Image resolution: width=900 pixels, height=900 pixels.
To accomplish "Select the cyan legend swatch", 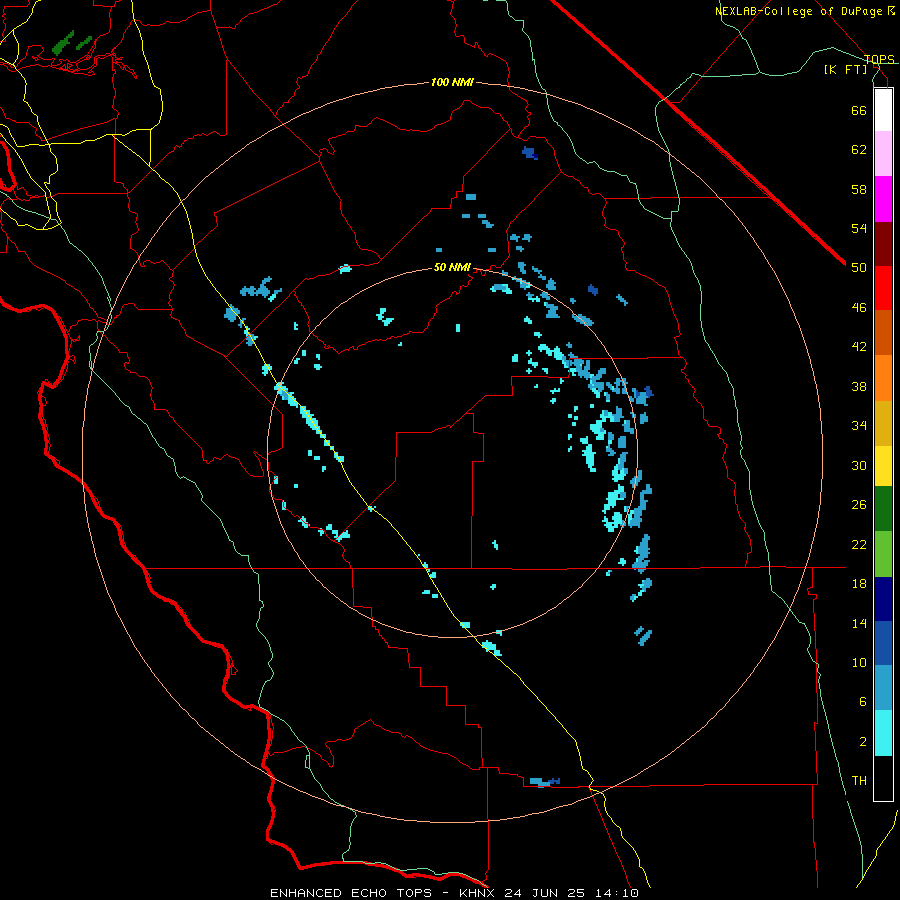I will tap(883, 734).
